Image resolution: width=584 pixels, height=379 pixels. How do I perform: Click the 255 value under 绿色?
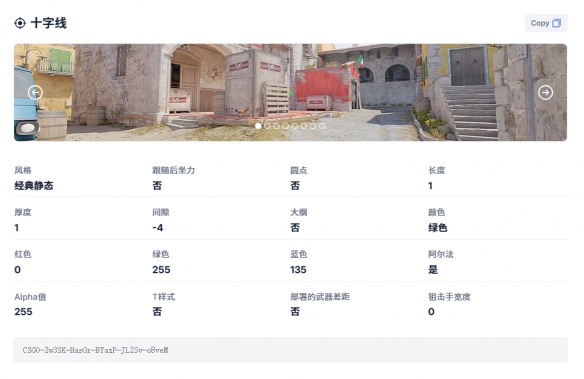(161, 270)
